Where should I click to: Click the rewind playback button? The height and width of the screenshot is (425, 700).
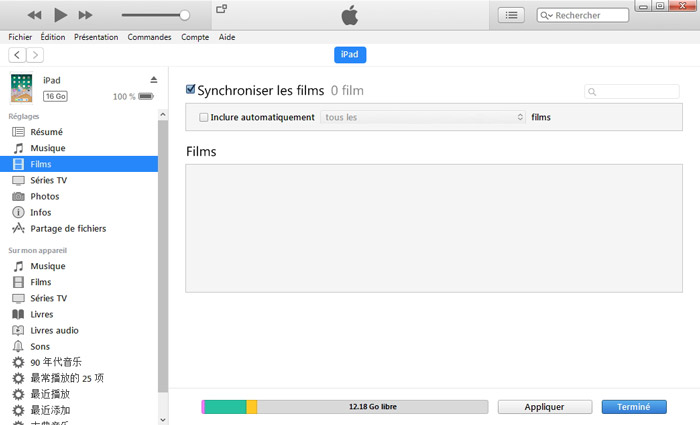tap(34, 15)
